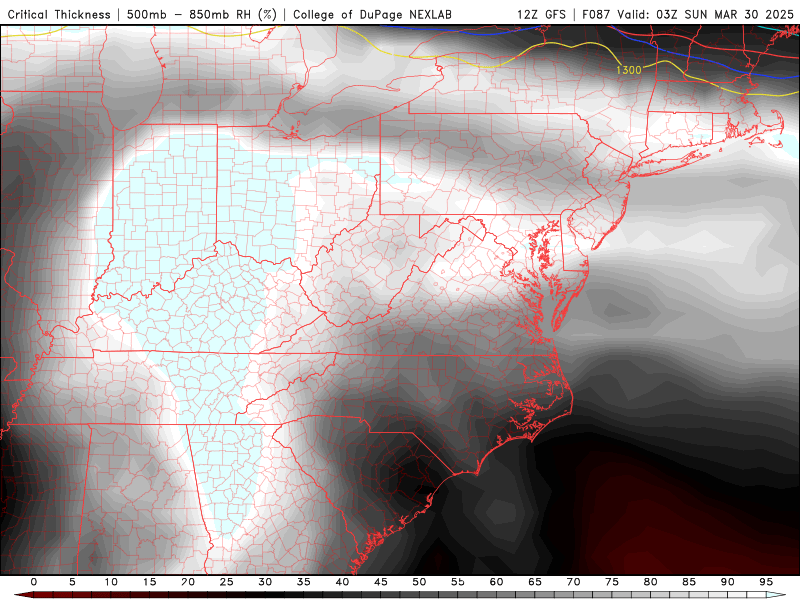
Task: Click the colorbar value "35"
Action: pyautogui.click(x=304, y=582)
